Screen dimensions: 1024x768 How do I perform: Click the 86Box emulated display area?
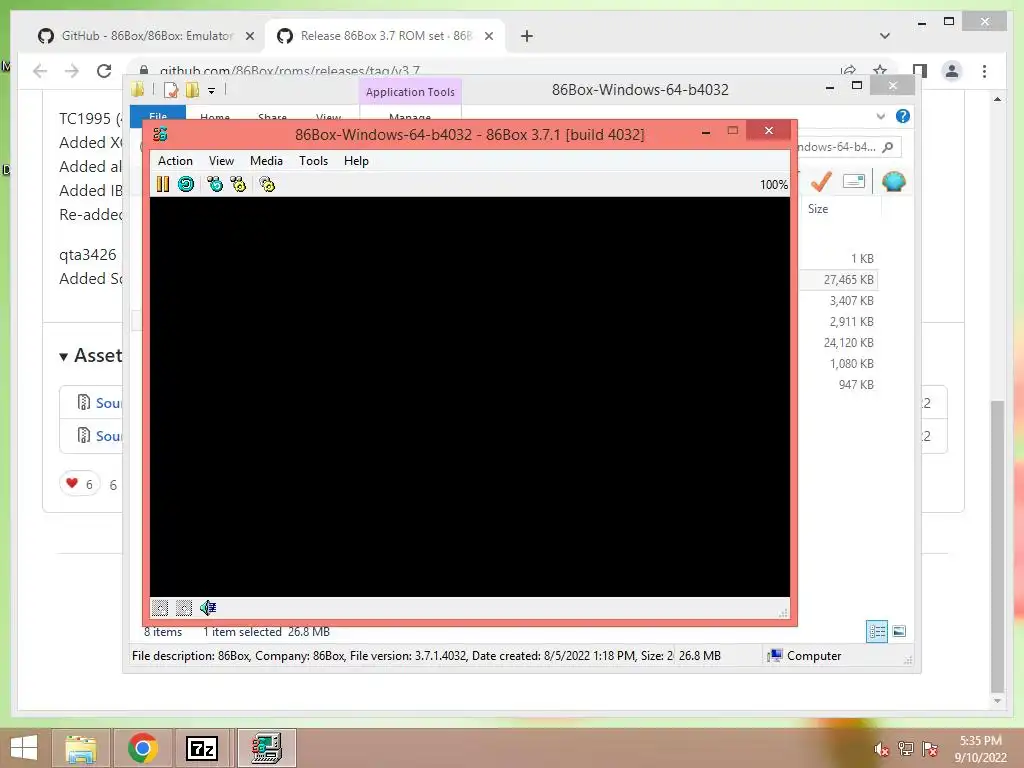[470, 397]
